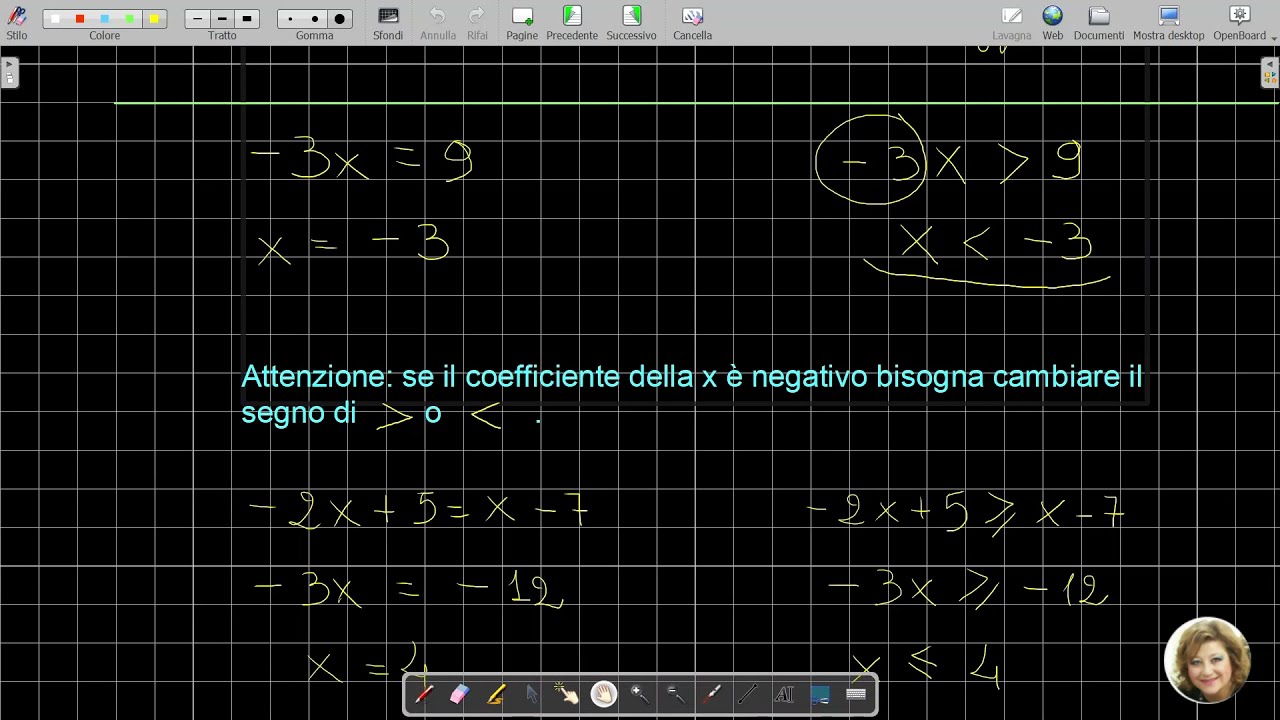
Task: Click the Annulla undo button
Action: pos(438,22)
